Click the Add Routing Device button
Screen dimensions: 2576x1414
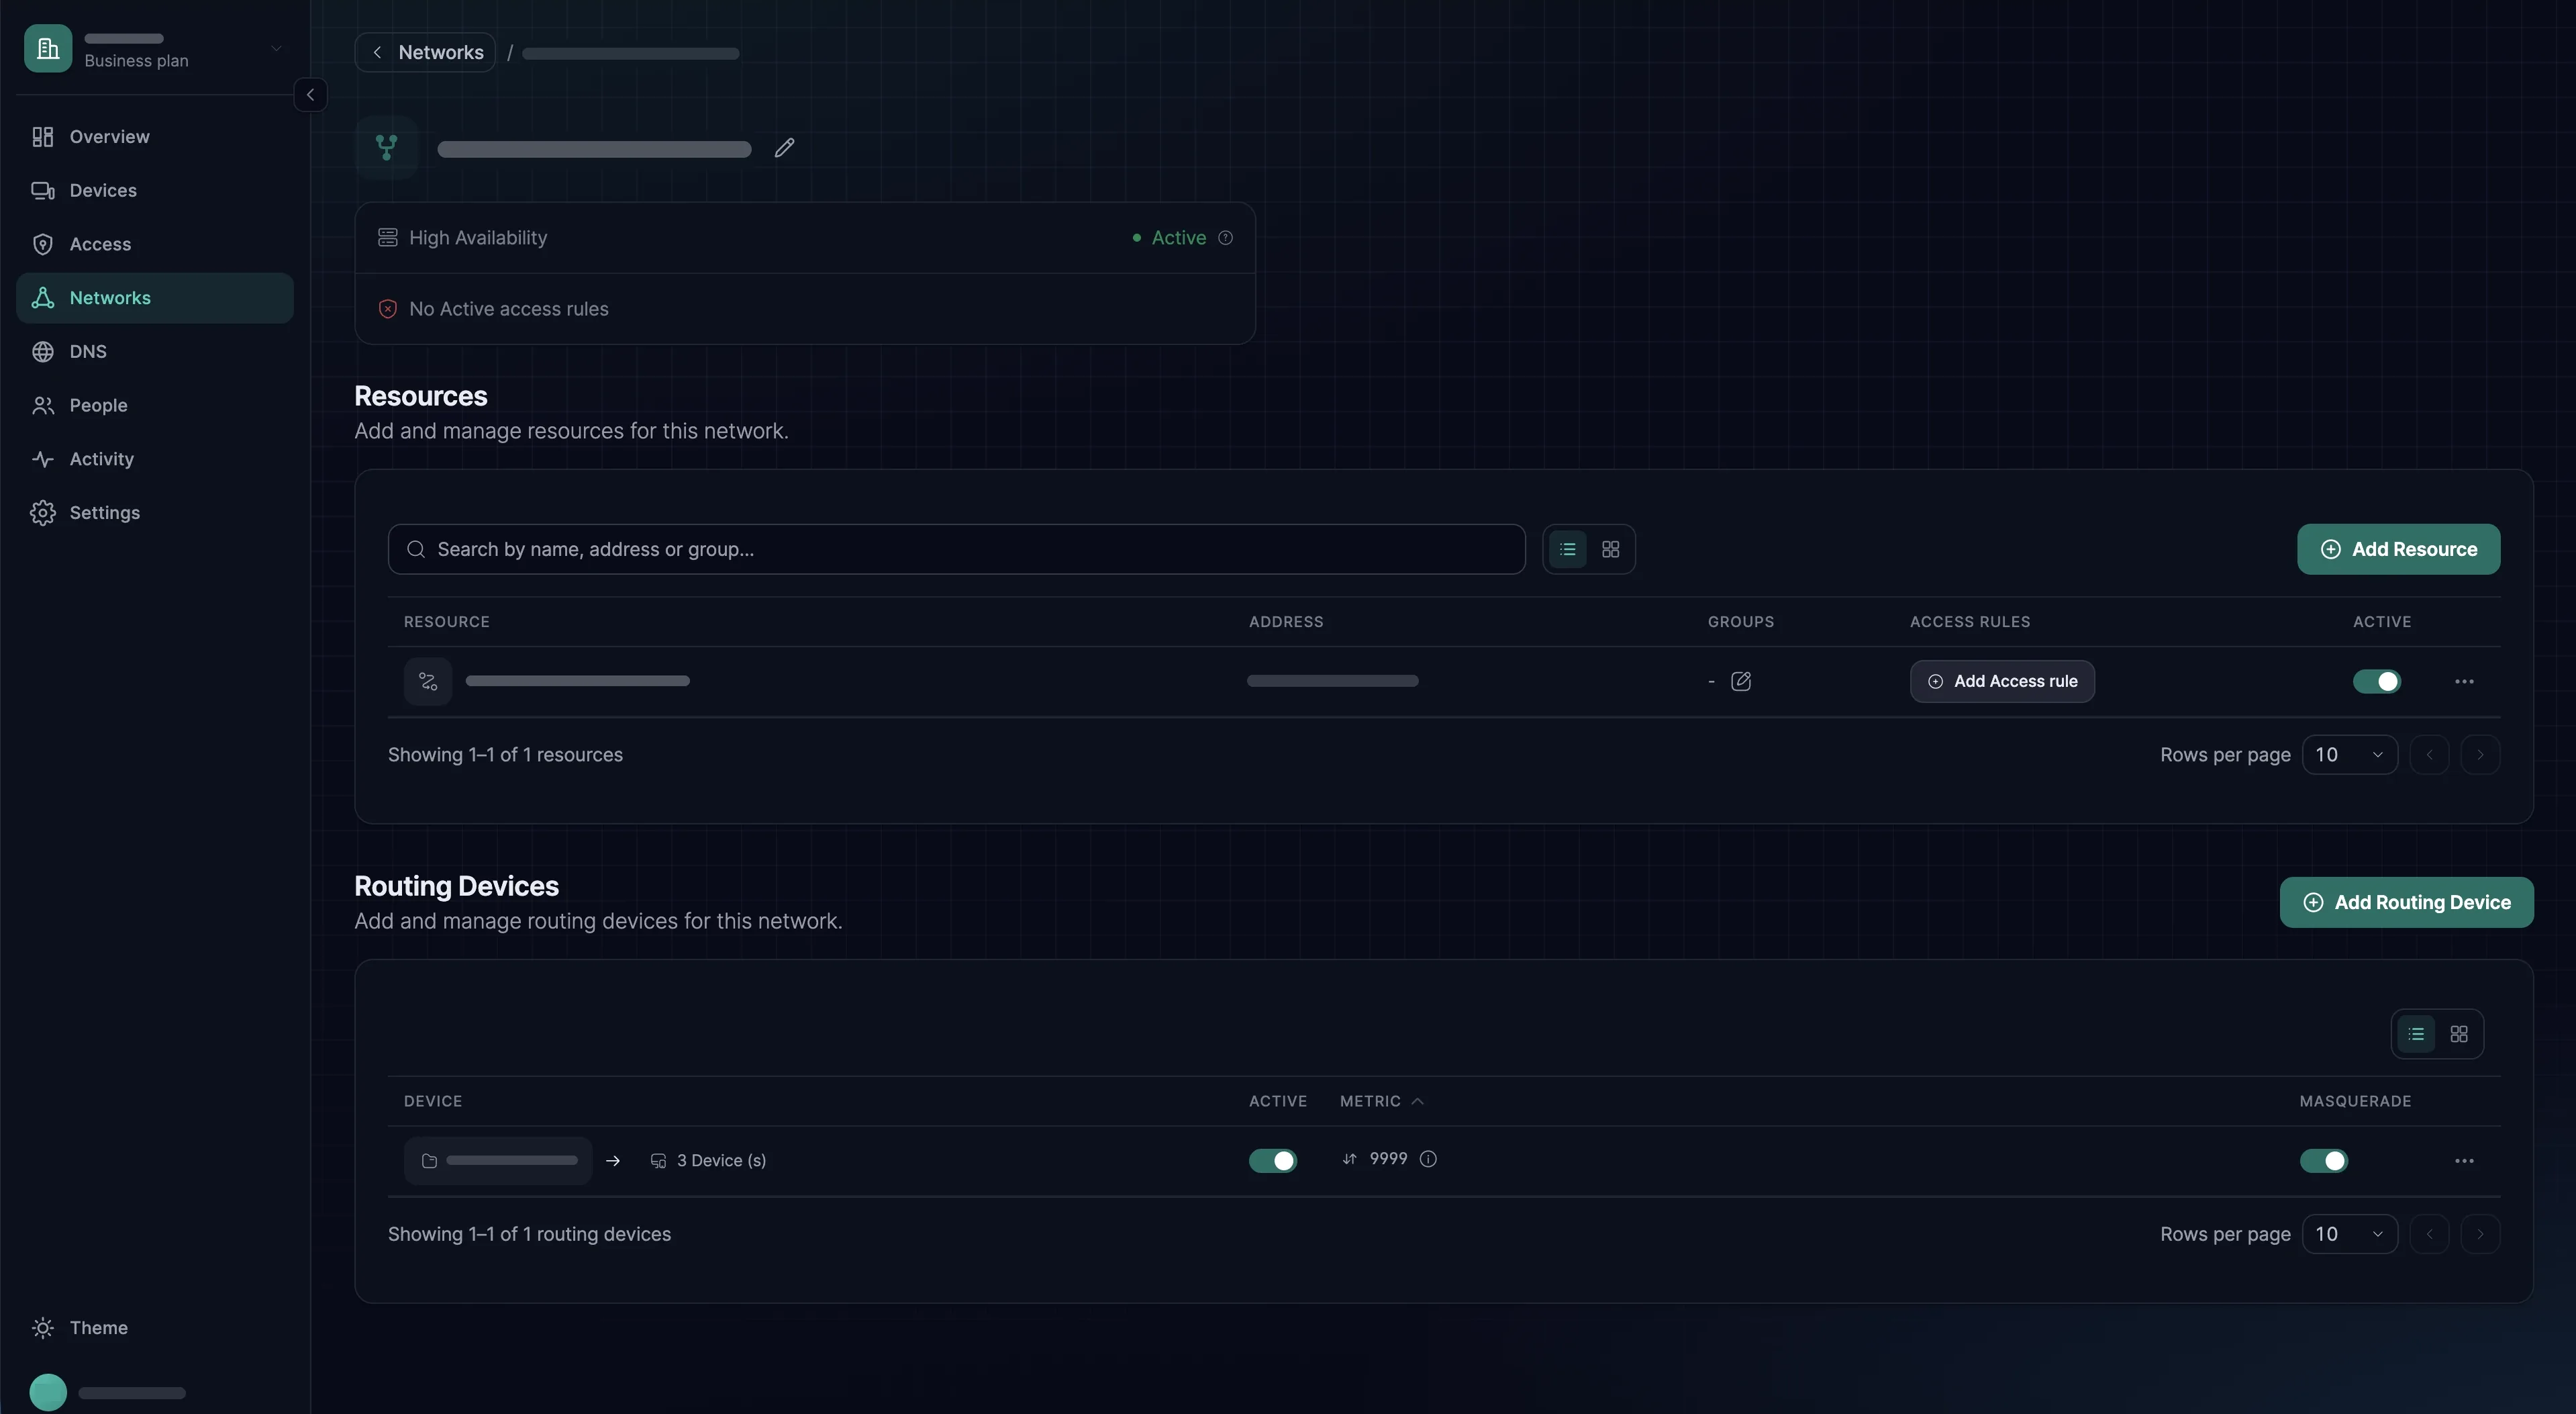pyautogui.click(x=2406, y=902)
